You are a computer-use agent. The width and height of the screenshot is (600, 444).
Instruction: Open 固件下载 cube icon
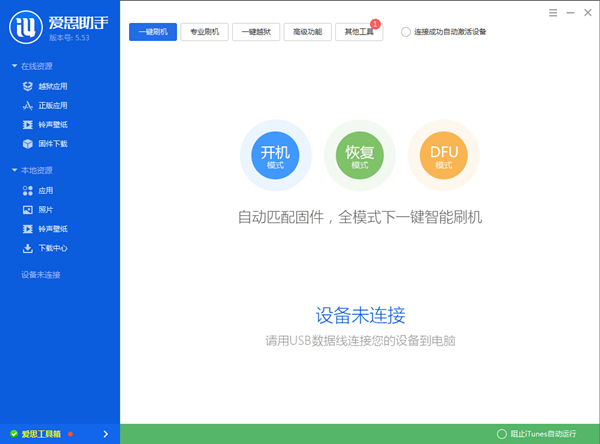(28, 144)
